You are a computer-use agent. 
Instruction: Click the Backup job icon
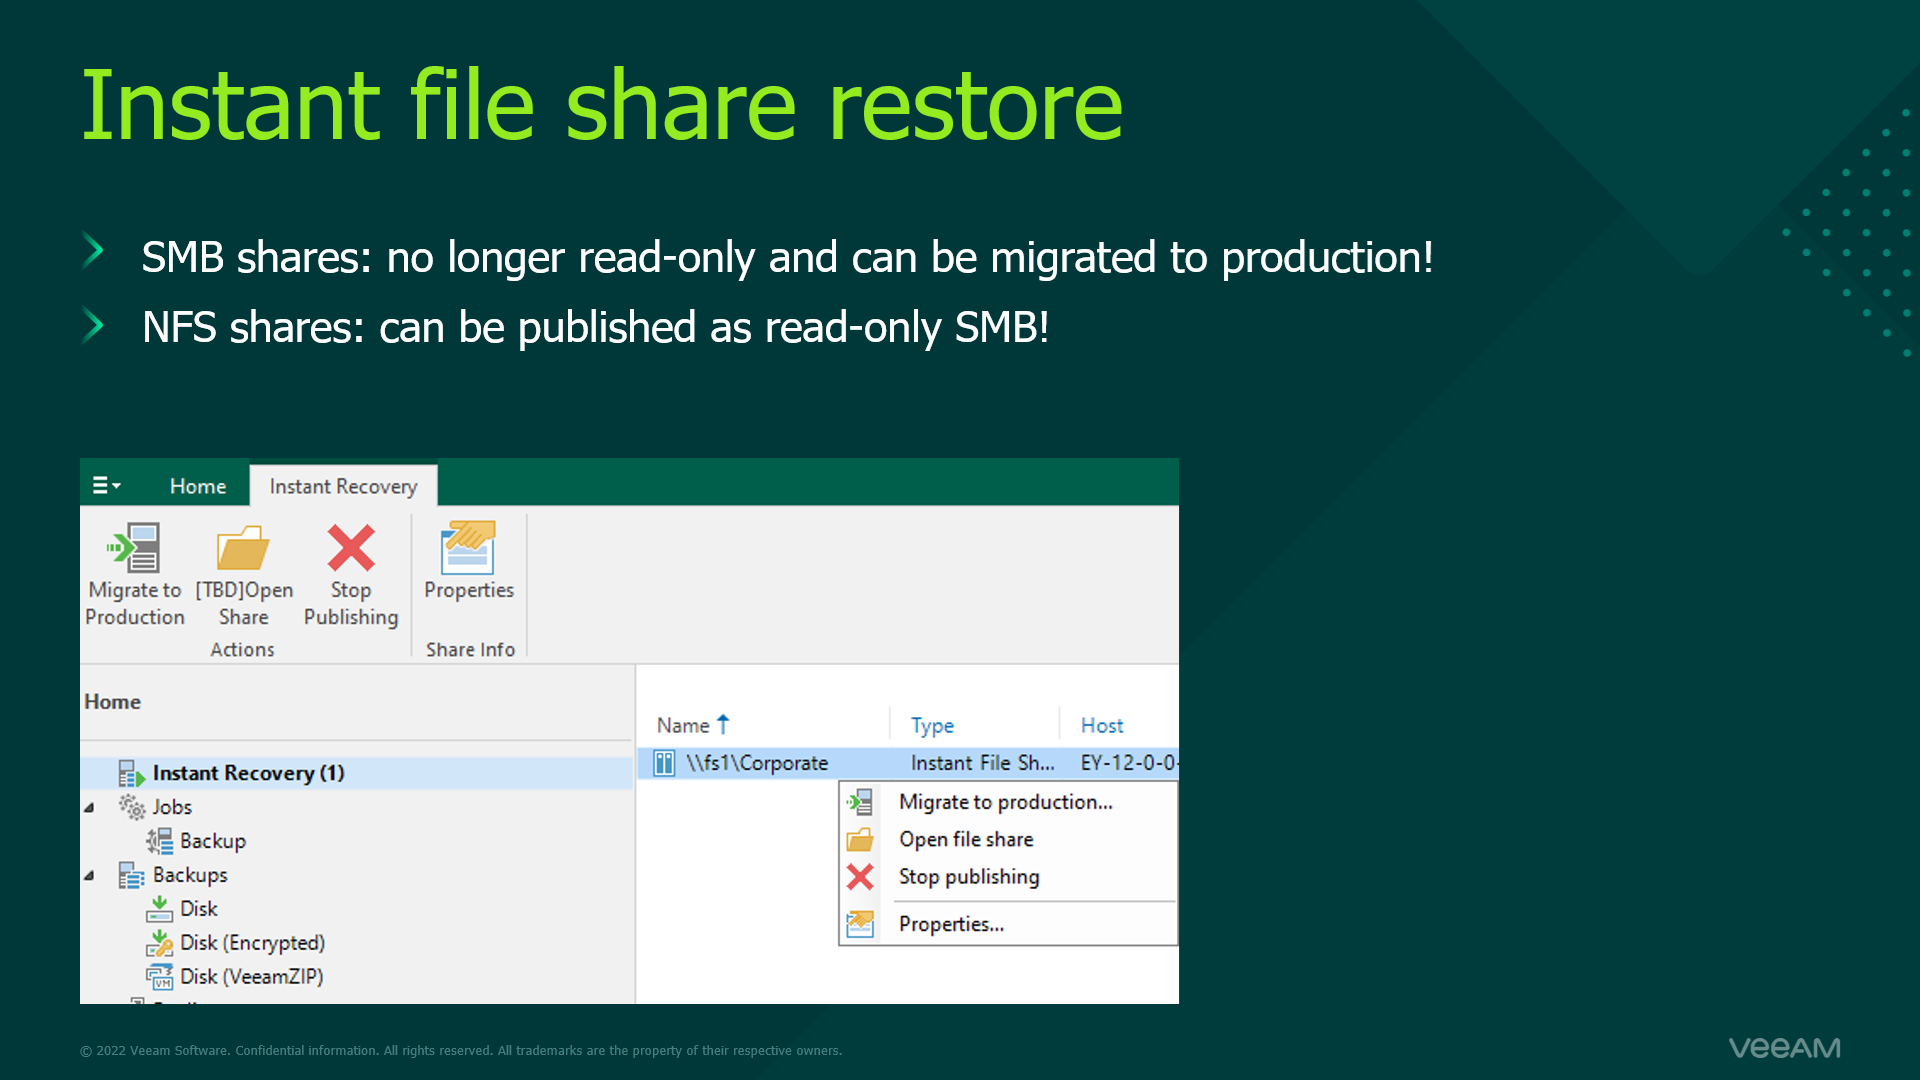coord(160,841)
